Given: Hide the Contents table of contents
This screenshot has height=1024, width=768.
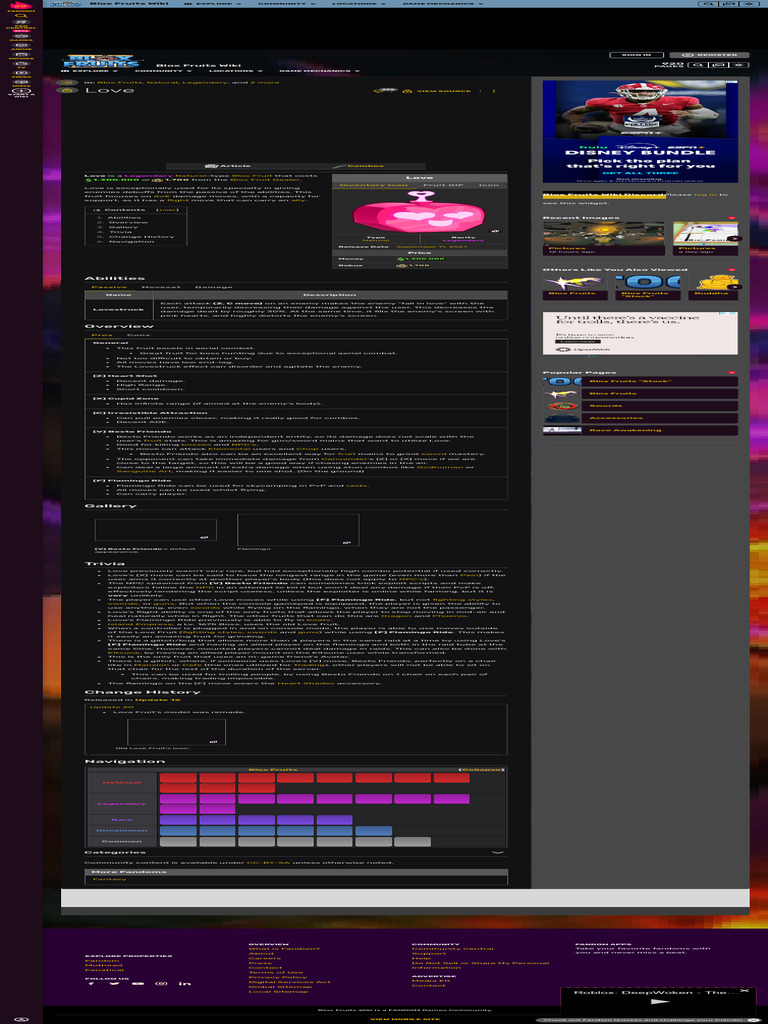Looking at the screenshot, I should pos(167,210).
